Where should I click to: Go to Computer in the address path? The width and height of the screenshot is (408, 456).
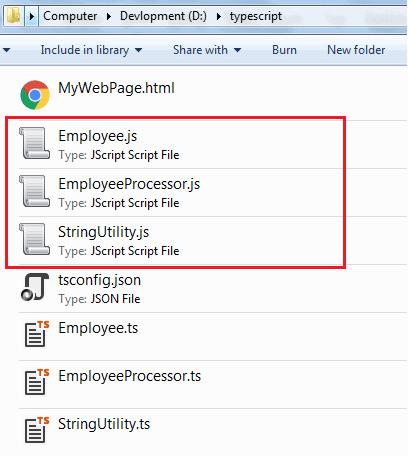pyautogui.click(x=70, y=16)
